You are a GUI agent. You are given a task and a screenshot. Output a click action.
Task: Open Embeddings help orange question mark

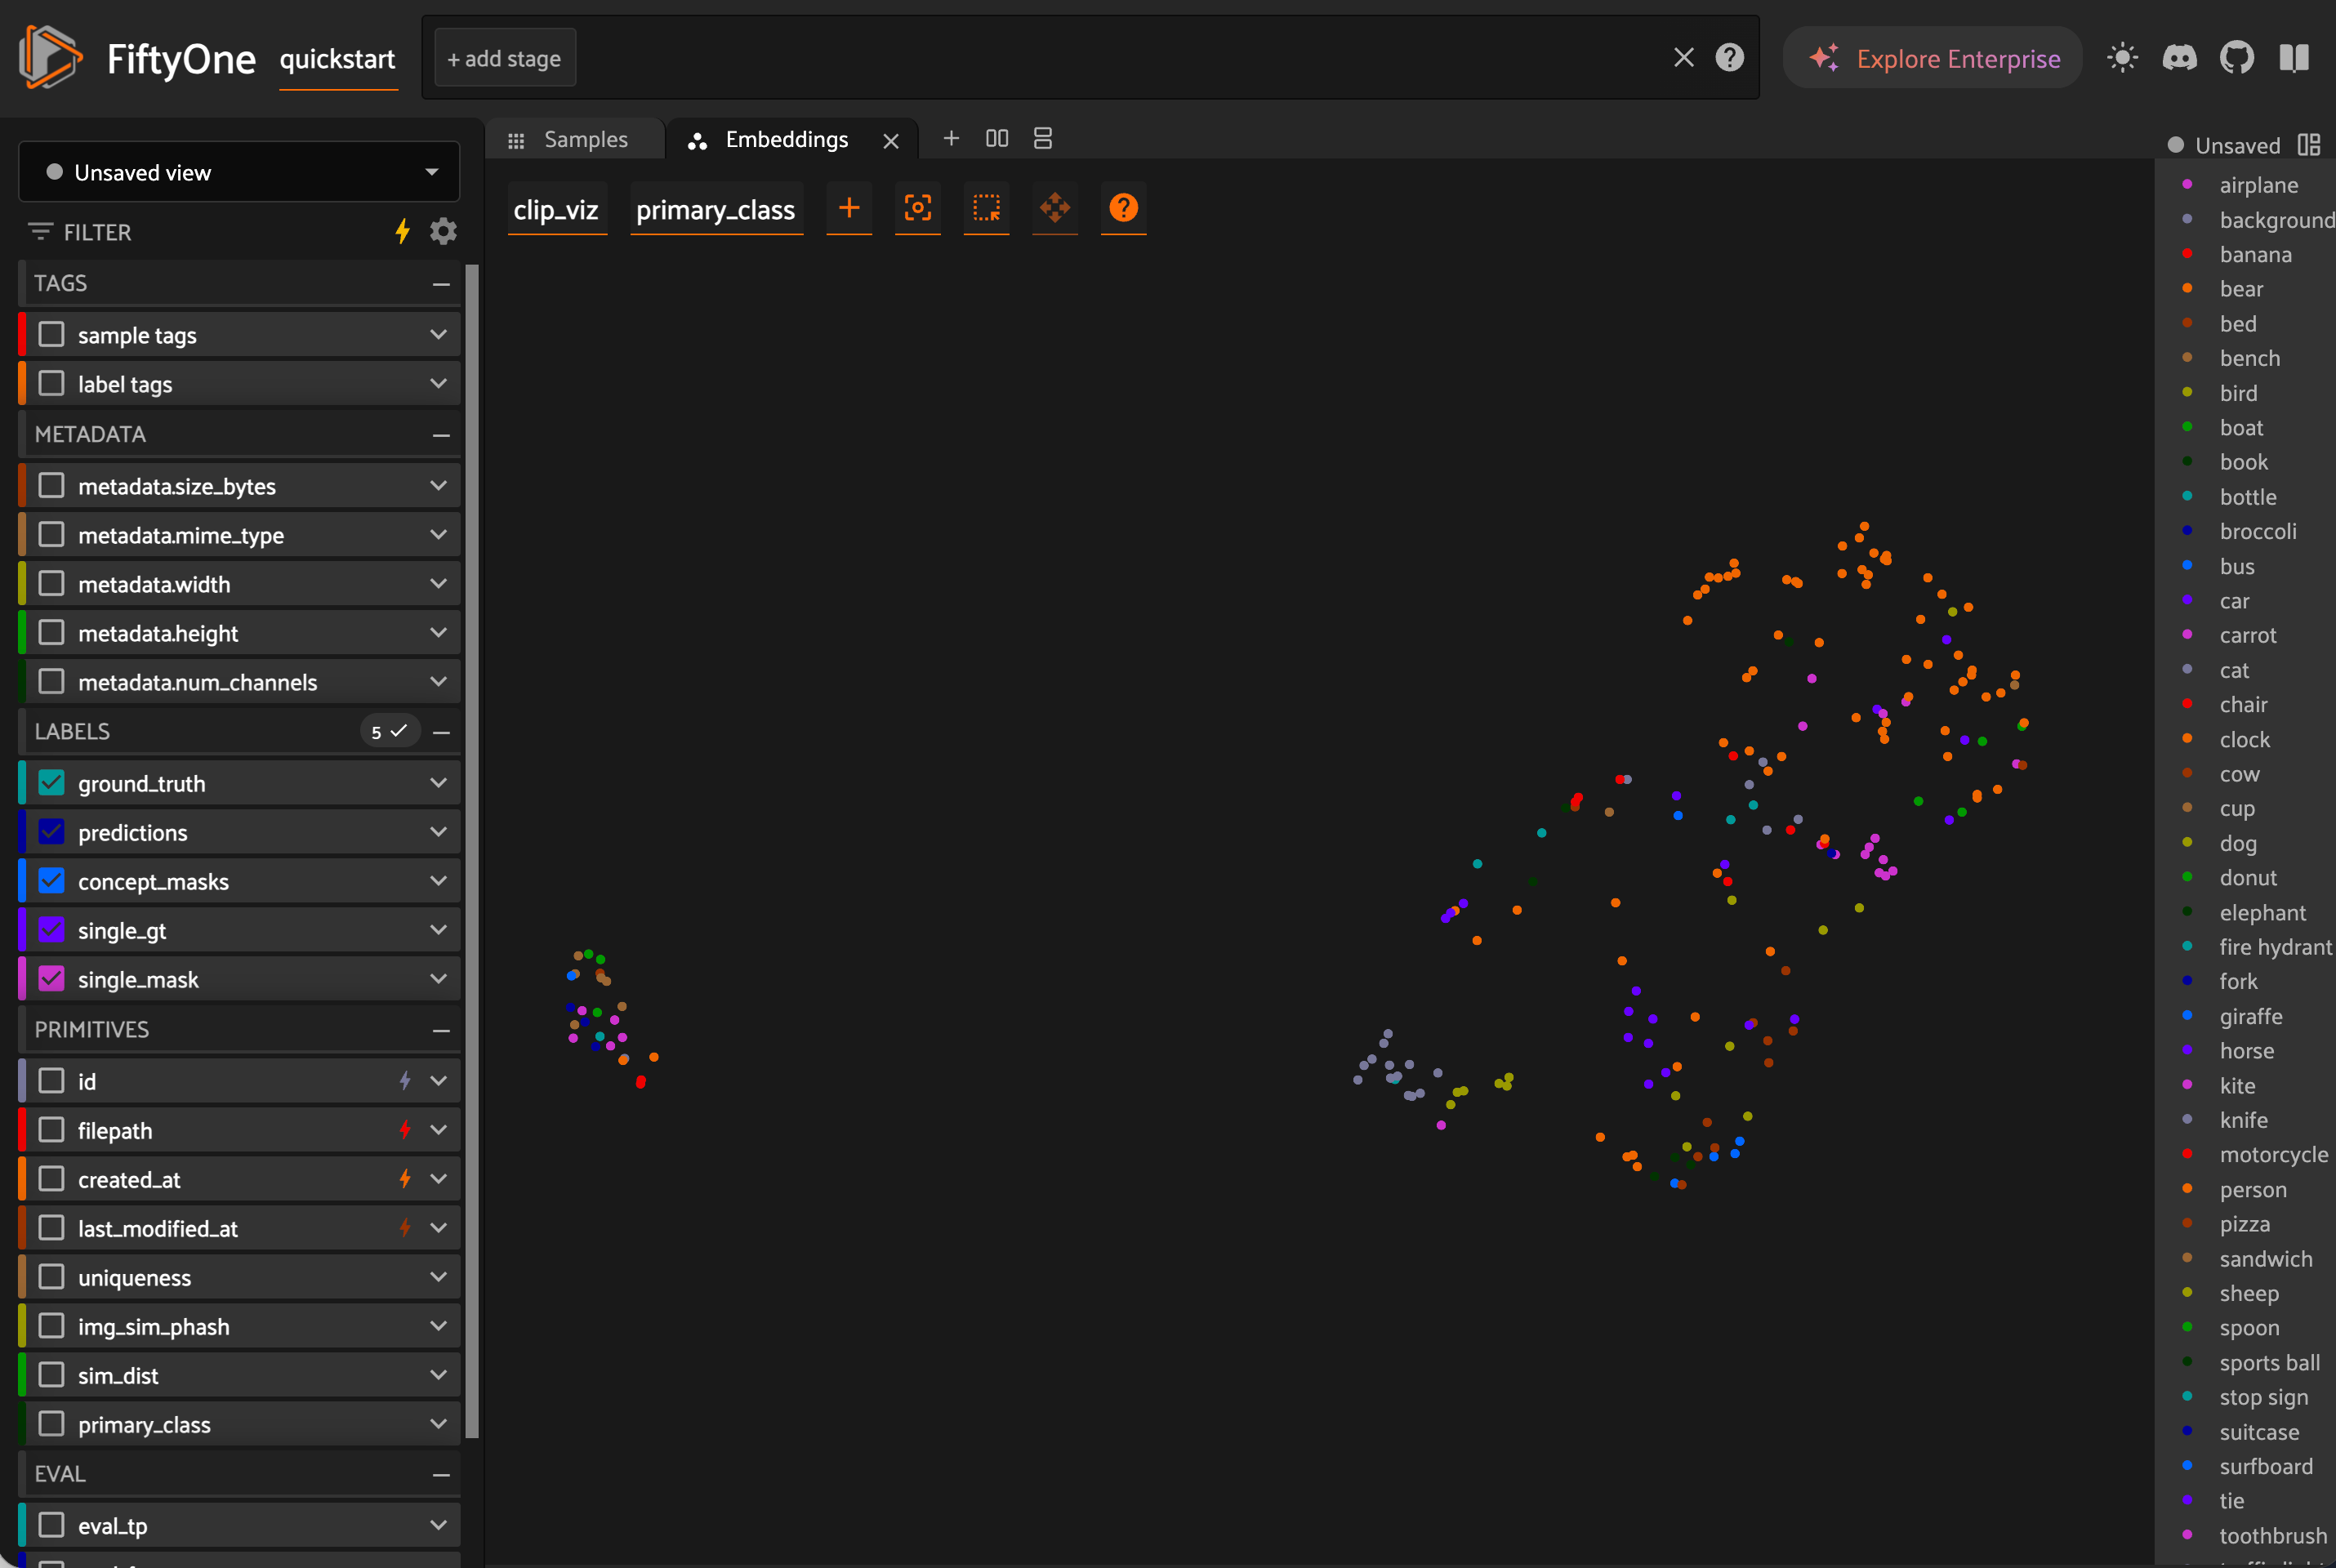coord(1123,208)
